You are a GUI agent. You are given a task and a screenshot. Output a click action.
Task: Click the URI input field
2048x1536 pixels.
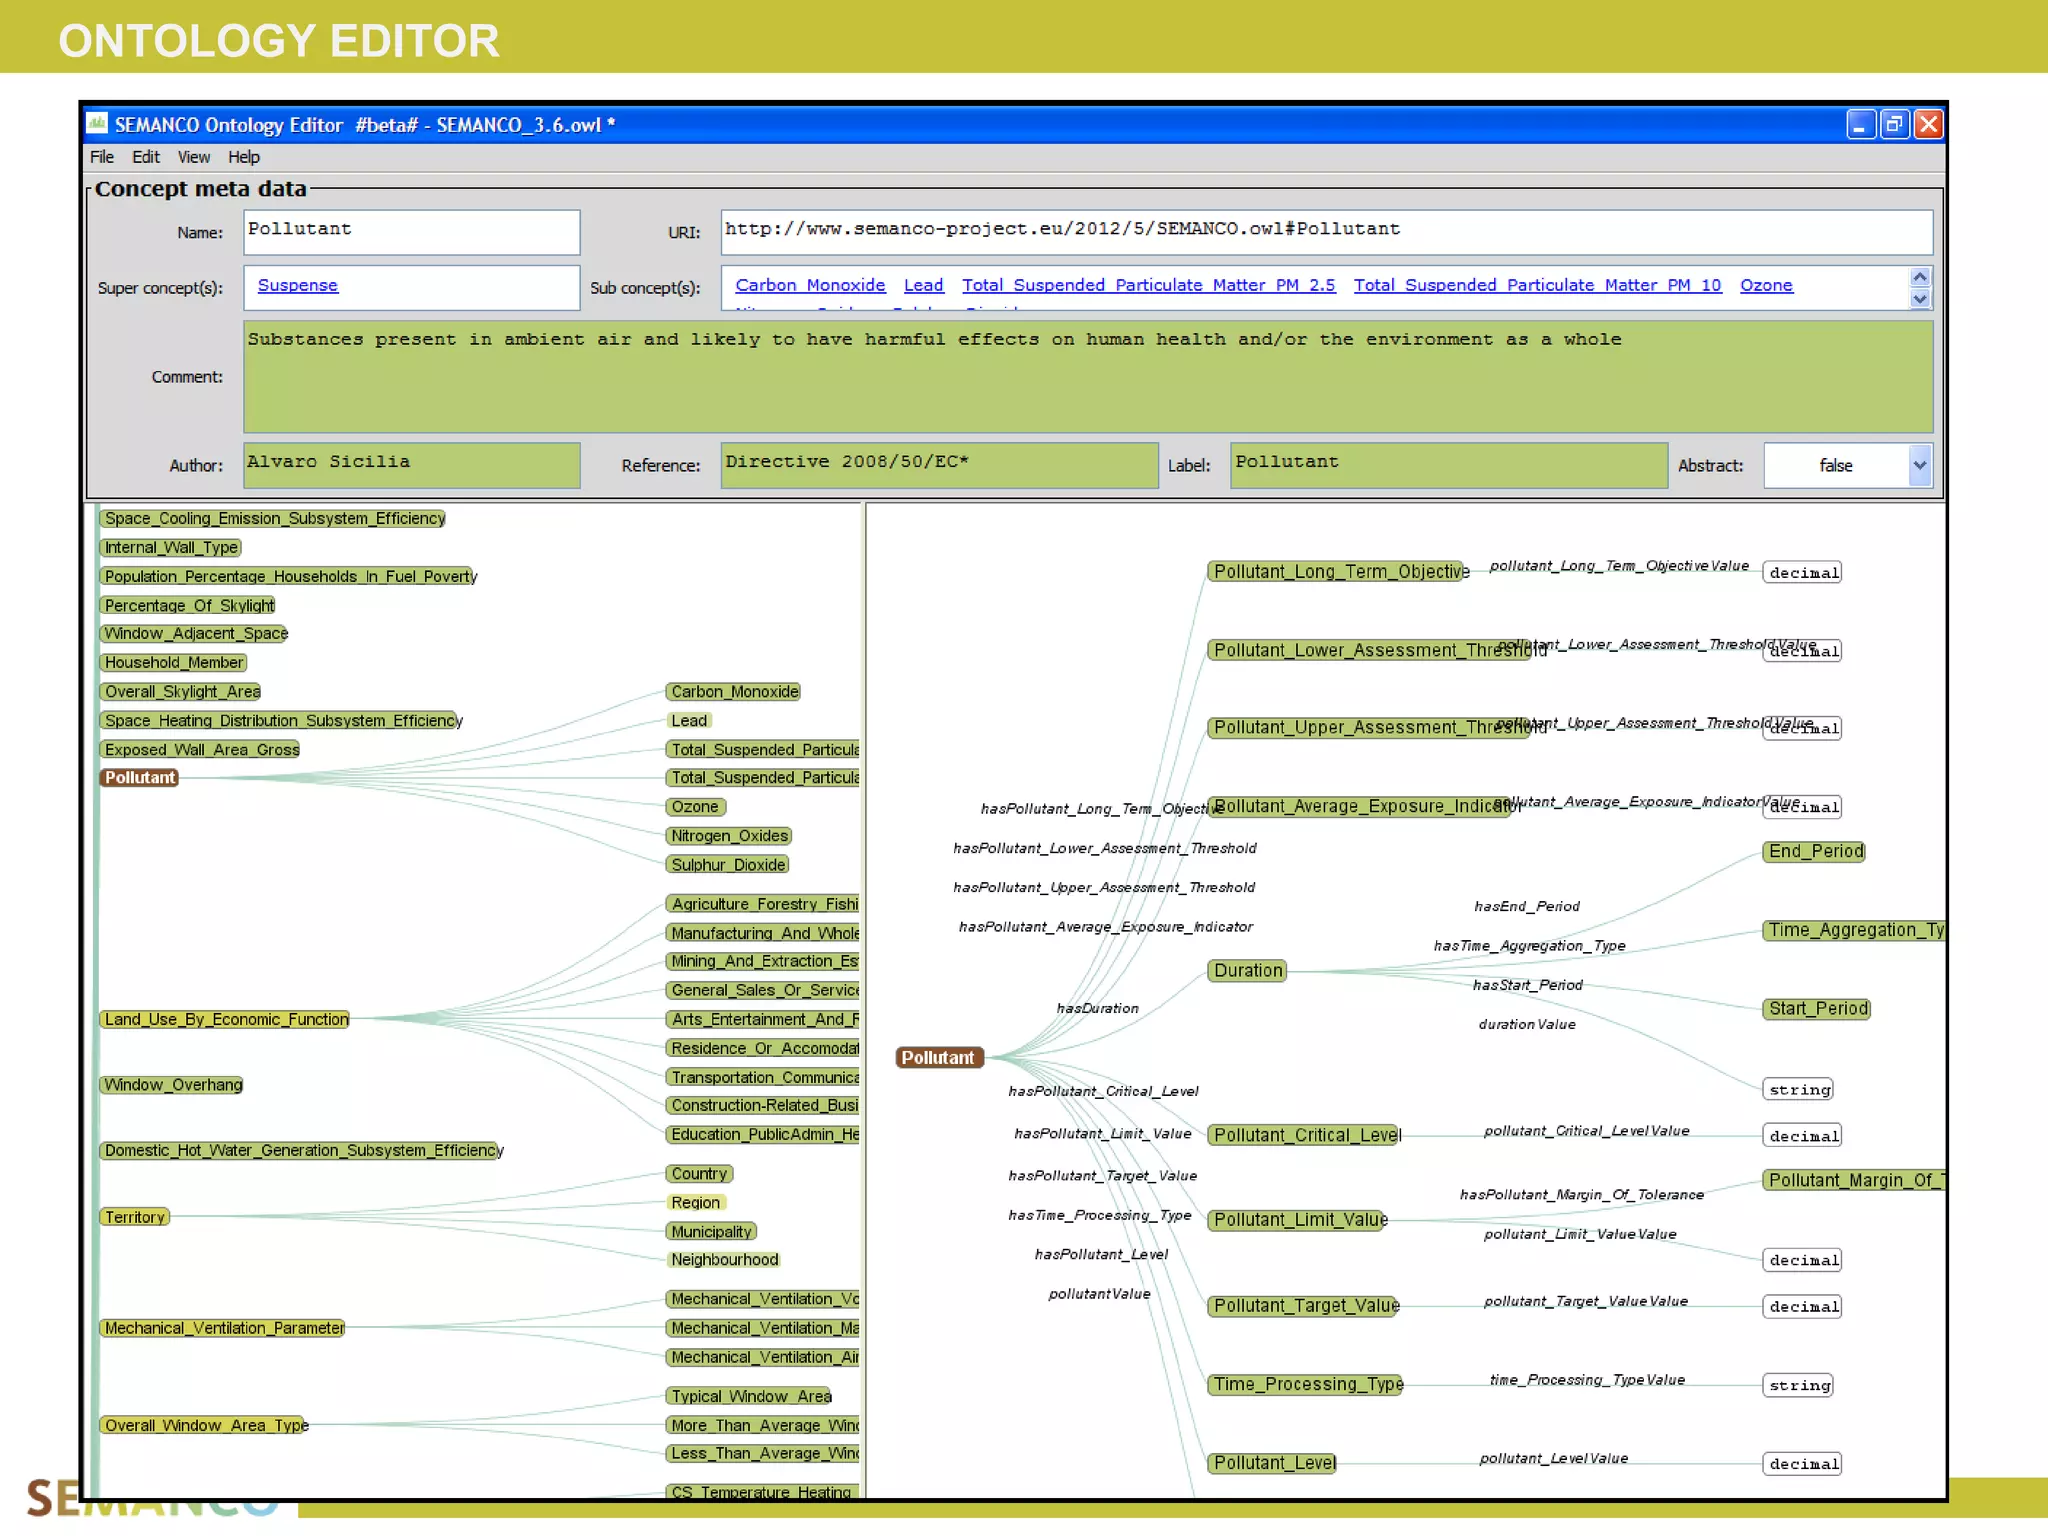[x=1326, y=232]
